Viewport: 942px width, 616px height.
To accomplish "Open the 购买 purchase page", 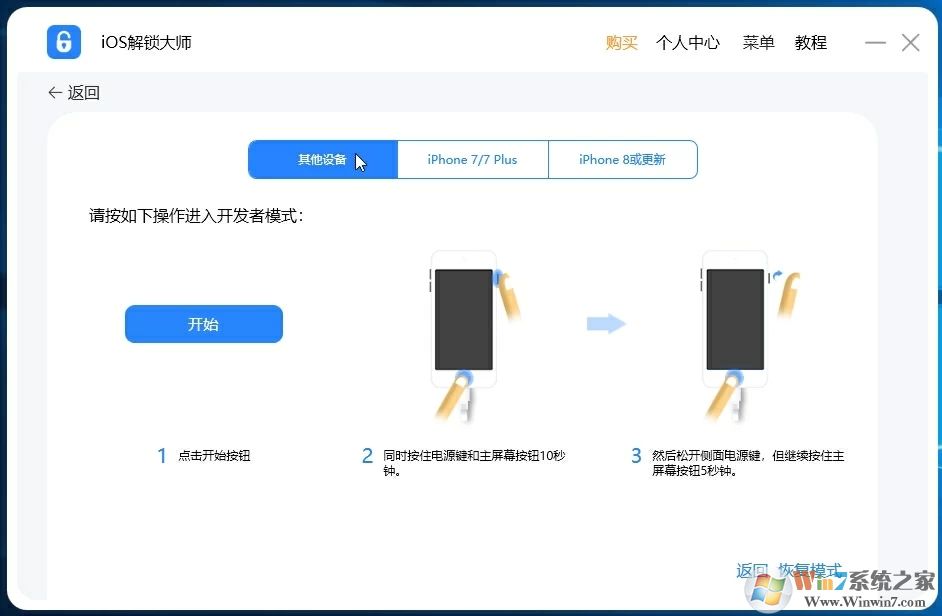I will point(621,43).
